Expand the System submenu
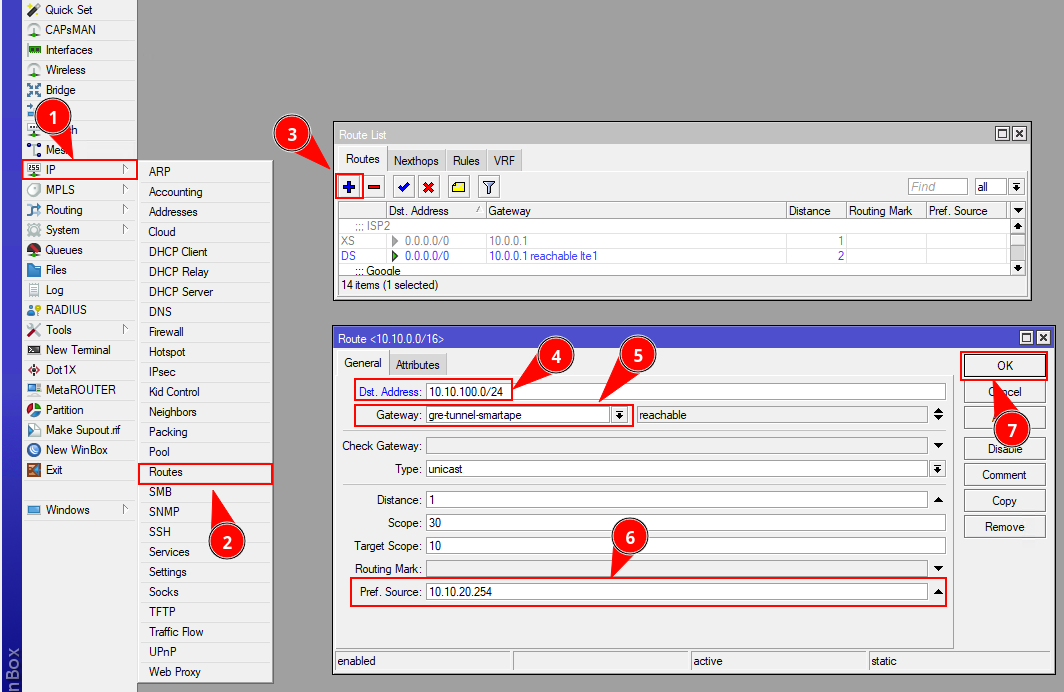This screenshot has height=692, width=1064. [80, 230]
